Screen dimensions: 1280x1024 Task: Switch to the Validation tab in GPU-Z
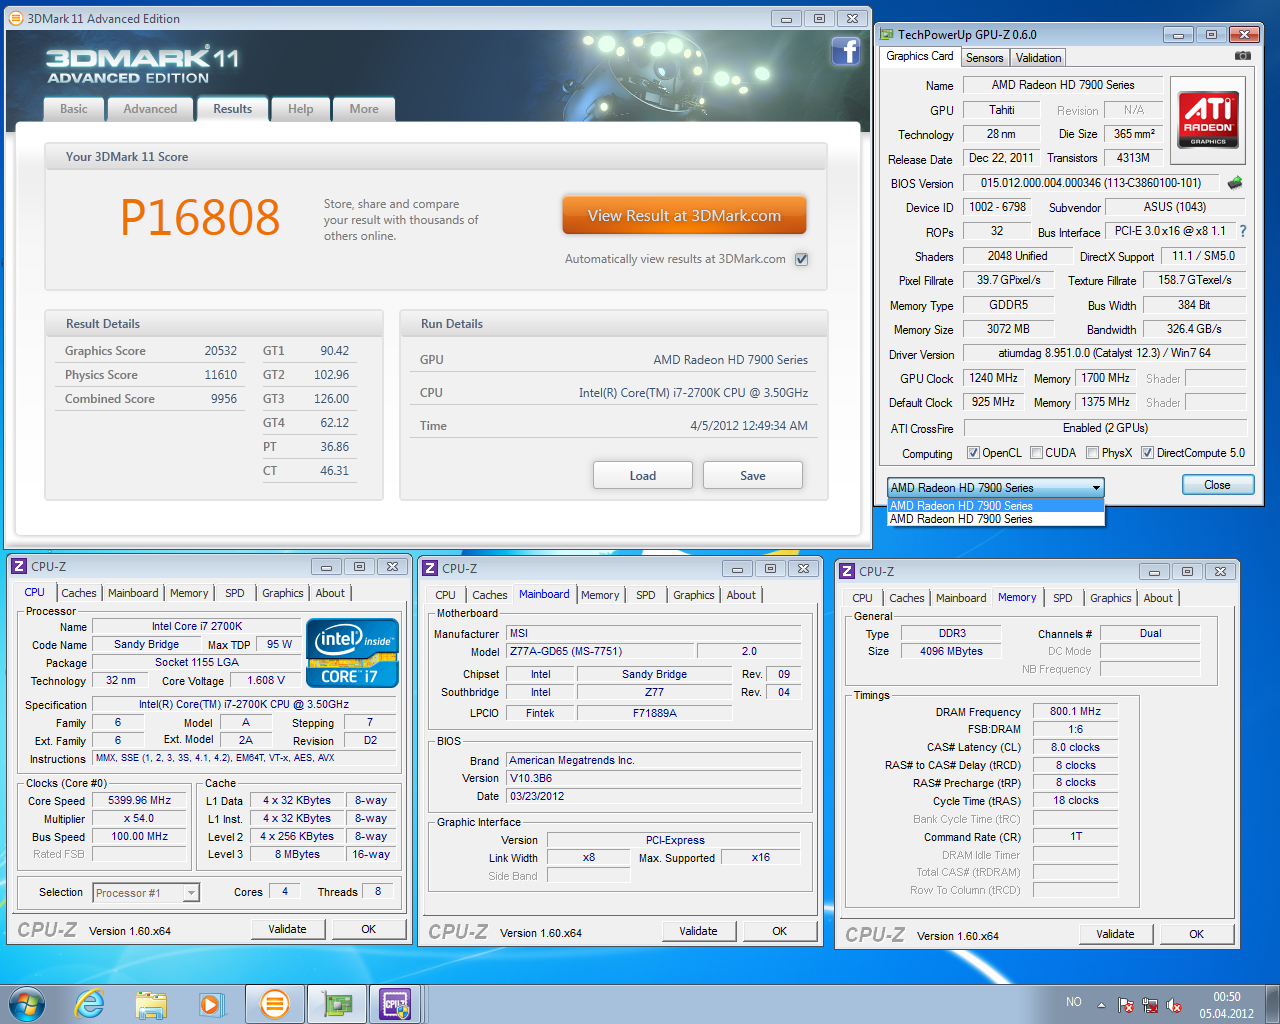click(x=1038, y=58)
